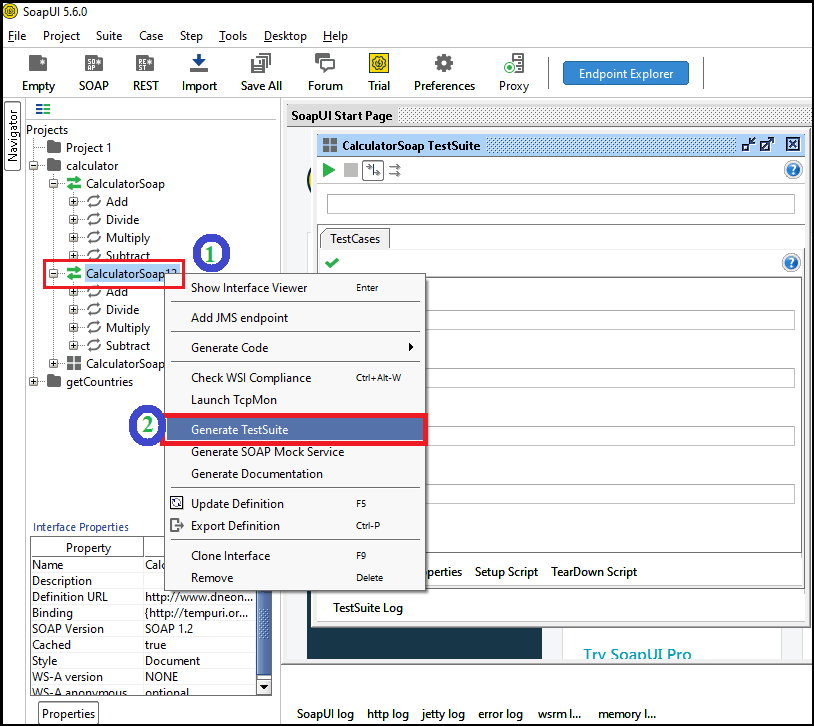814x726 pixels.
Task: Open the Tools menu
Action: coord(233,36)
